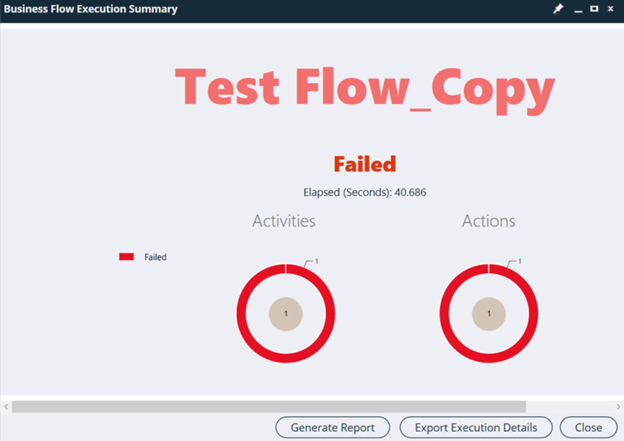Image resolution: width=624 pixels, height=441 pixels.
Task: Click the right scroll arrow
Action: pos(617,407)
